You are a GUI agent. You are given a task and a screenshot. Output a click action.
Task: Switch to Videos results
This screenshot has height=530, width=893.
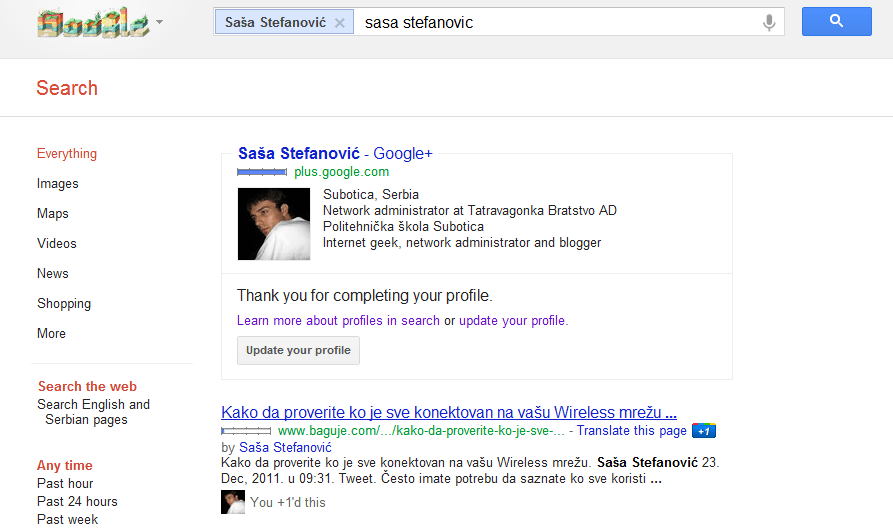56,244
